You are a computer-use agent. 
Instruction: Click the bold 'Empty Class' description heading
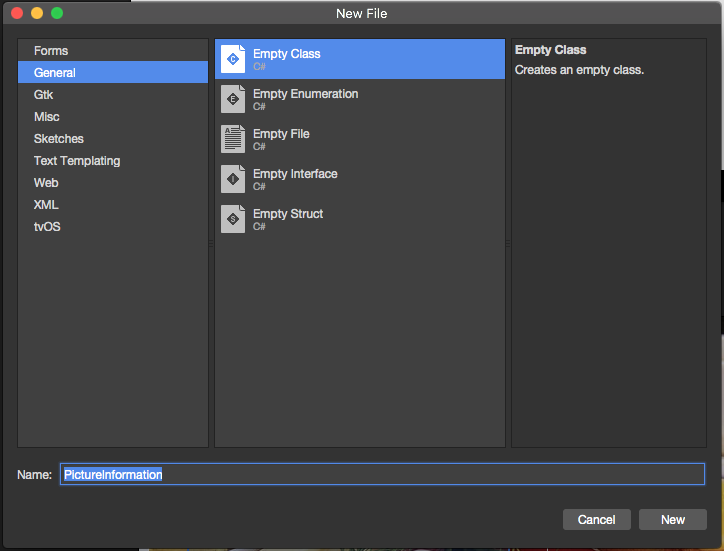[x=550, y=50]
